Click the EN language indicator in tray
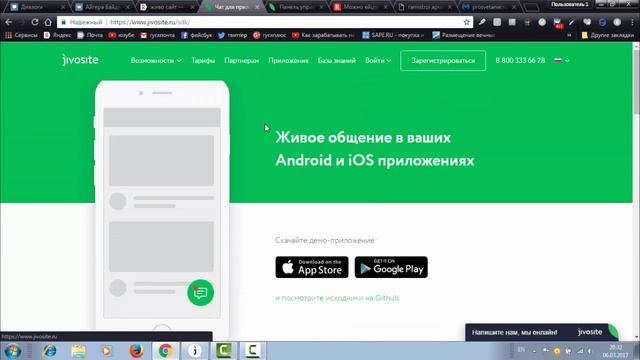The height and width of the screenshot is (360, 640). [521, 350]
